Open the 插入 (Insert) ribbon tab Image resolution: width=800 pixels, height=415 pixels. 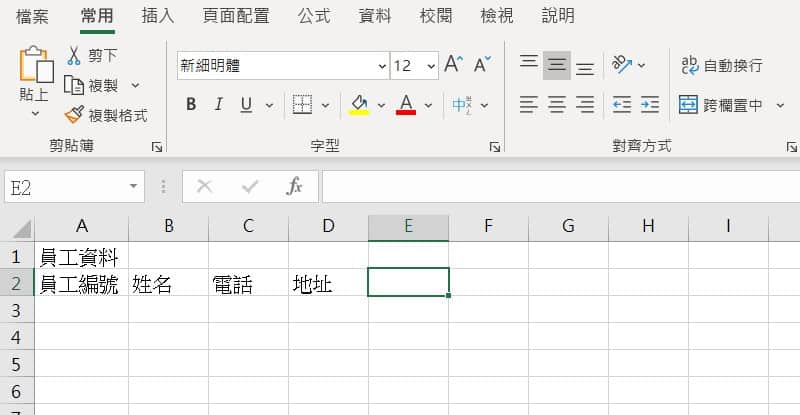[x=158, y=16]
